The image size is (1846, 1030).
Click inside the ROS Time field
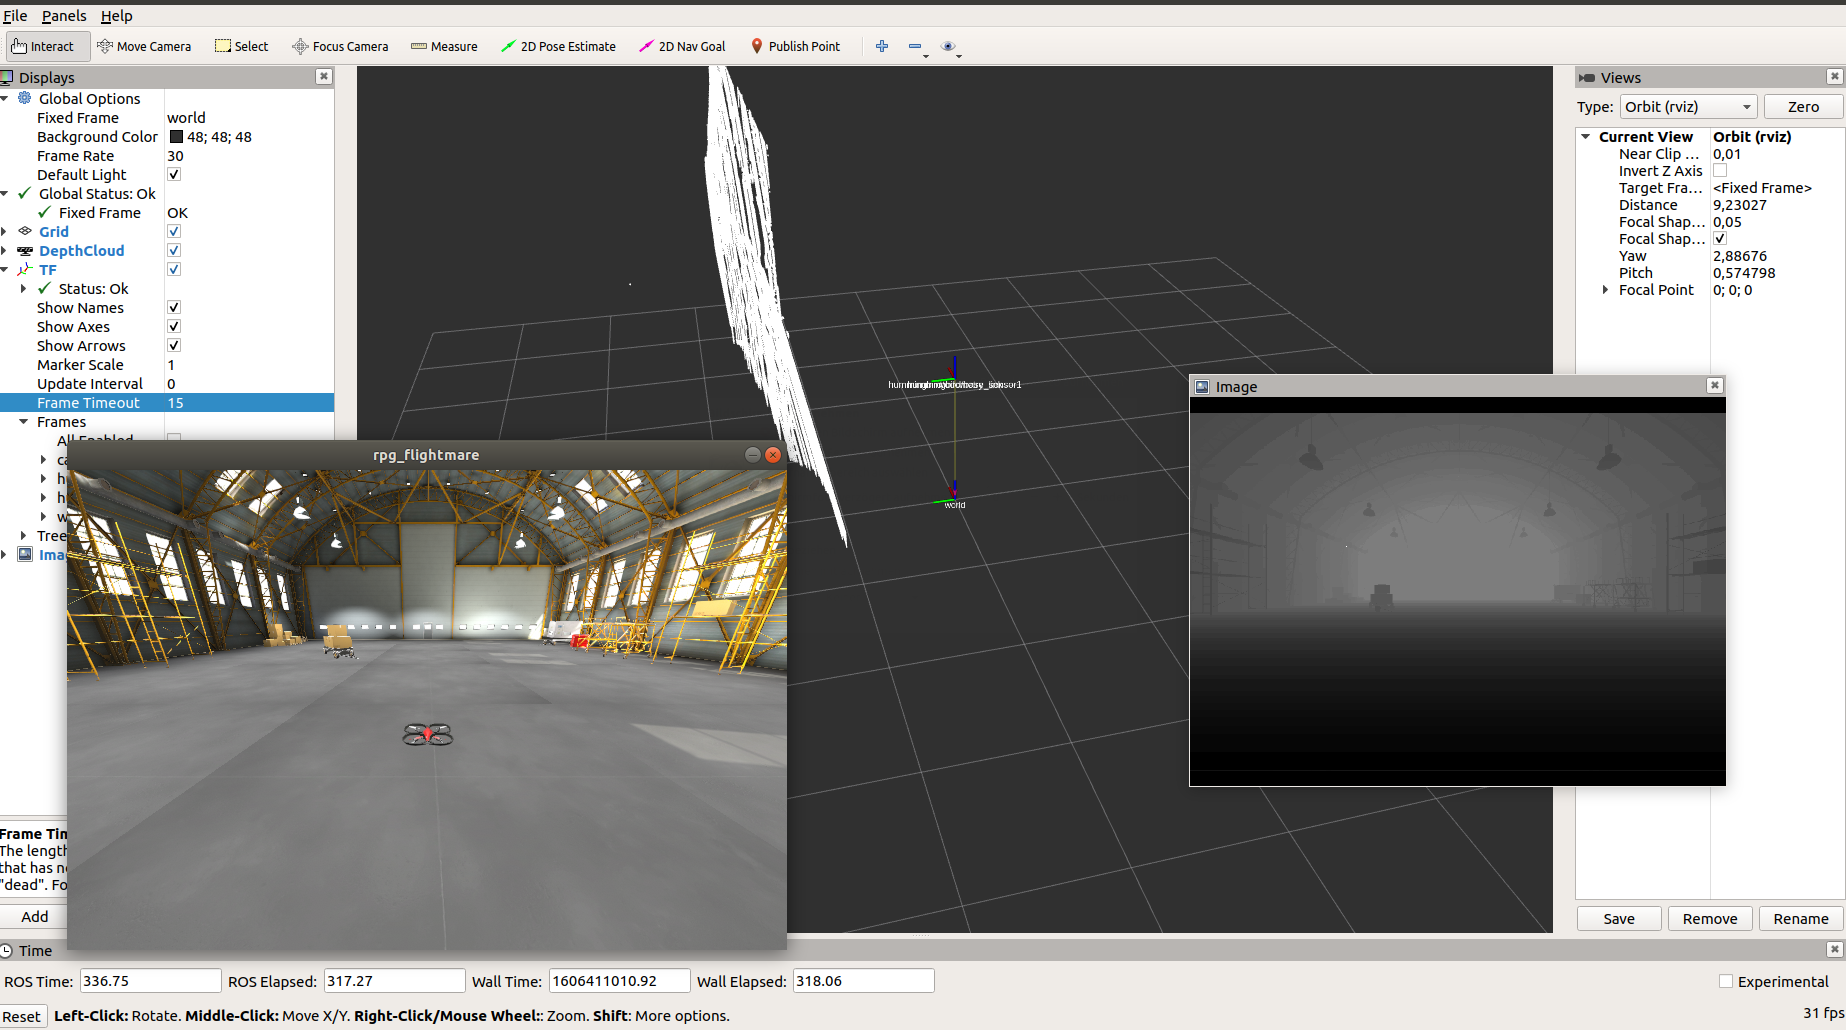pos(150,981)
